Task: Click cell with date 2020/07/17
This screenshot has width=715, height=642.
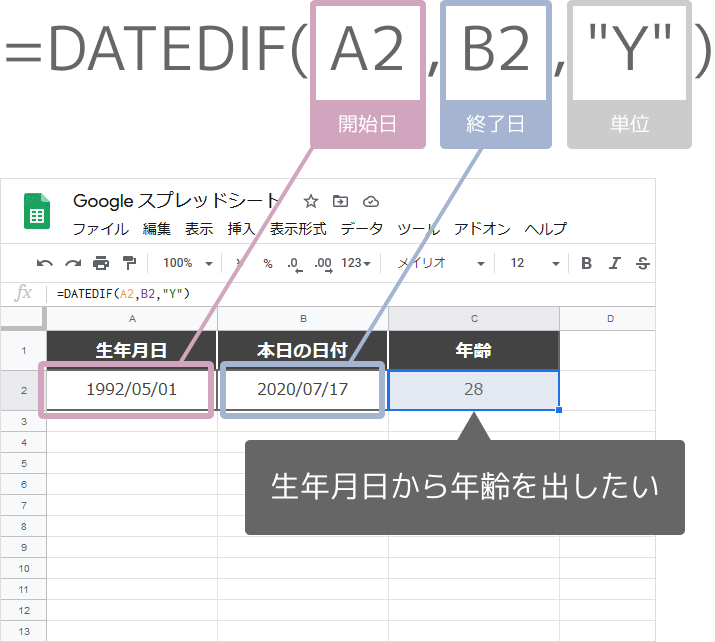Action: (302, 390)
